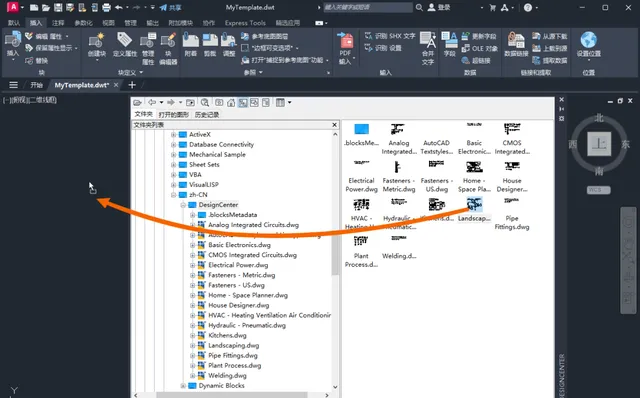Switch to the History (历史记录) tab
Viewport: 640px width, 398px height.
coord(207,114)
